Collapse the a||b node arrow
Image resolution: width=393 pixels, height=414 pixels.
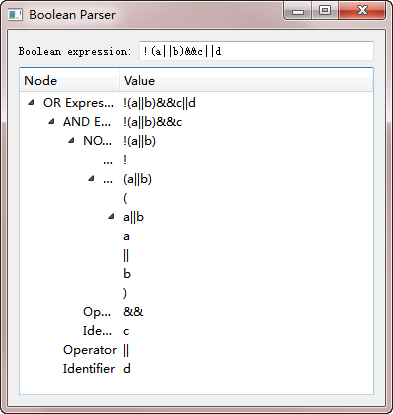(111, 217)
